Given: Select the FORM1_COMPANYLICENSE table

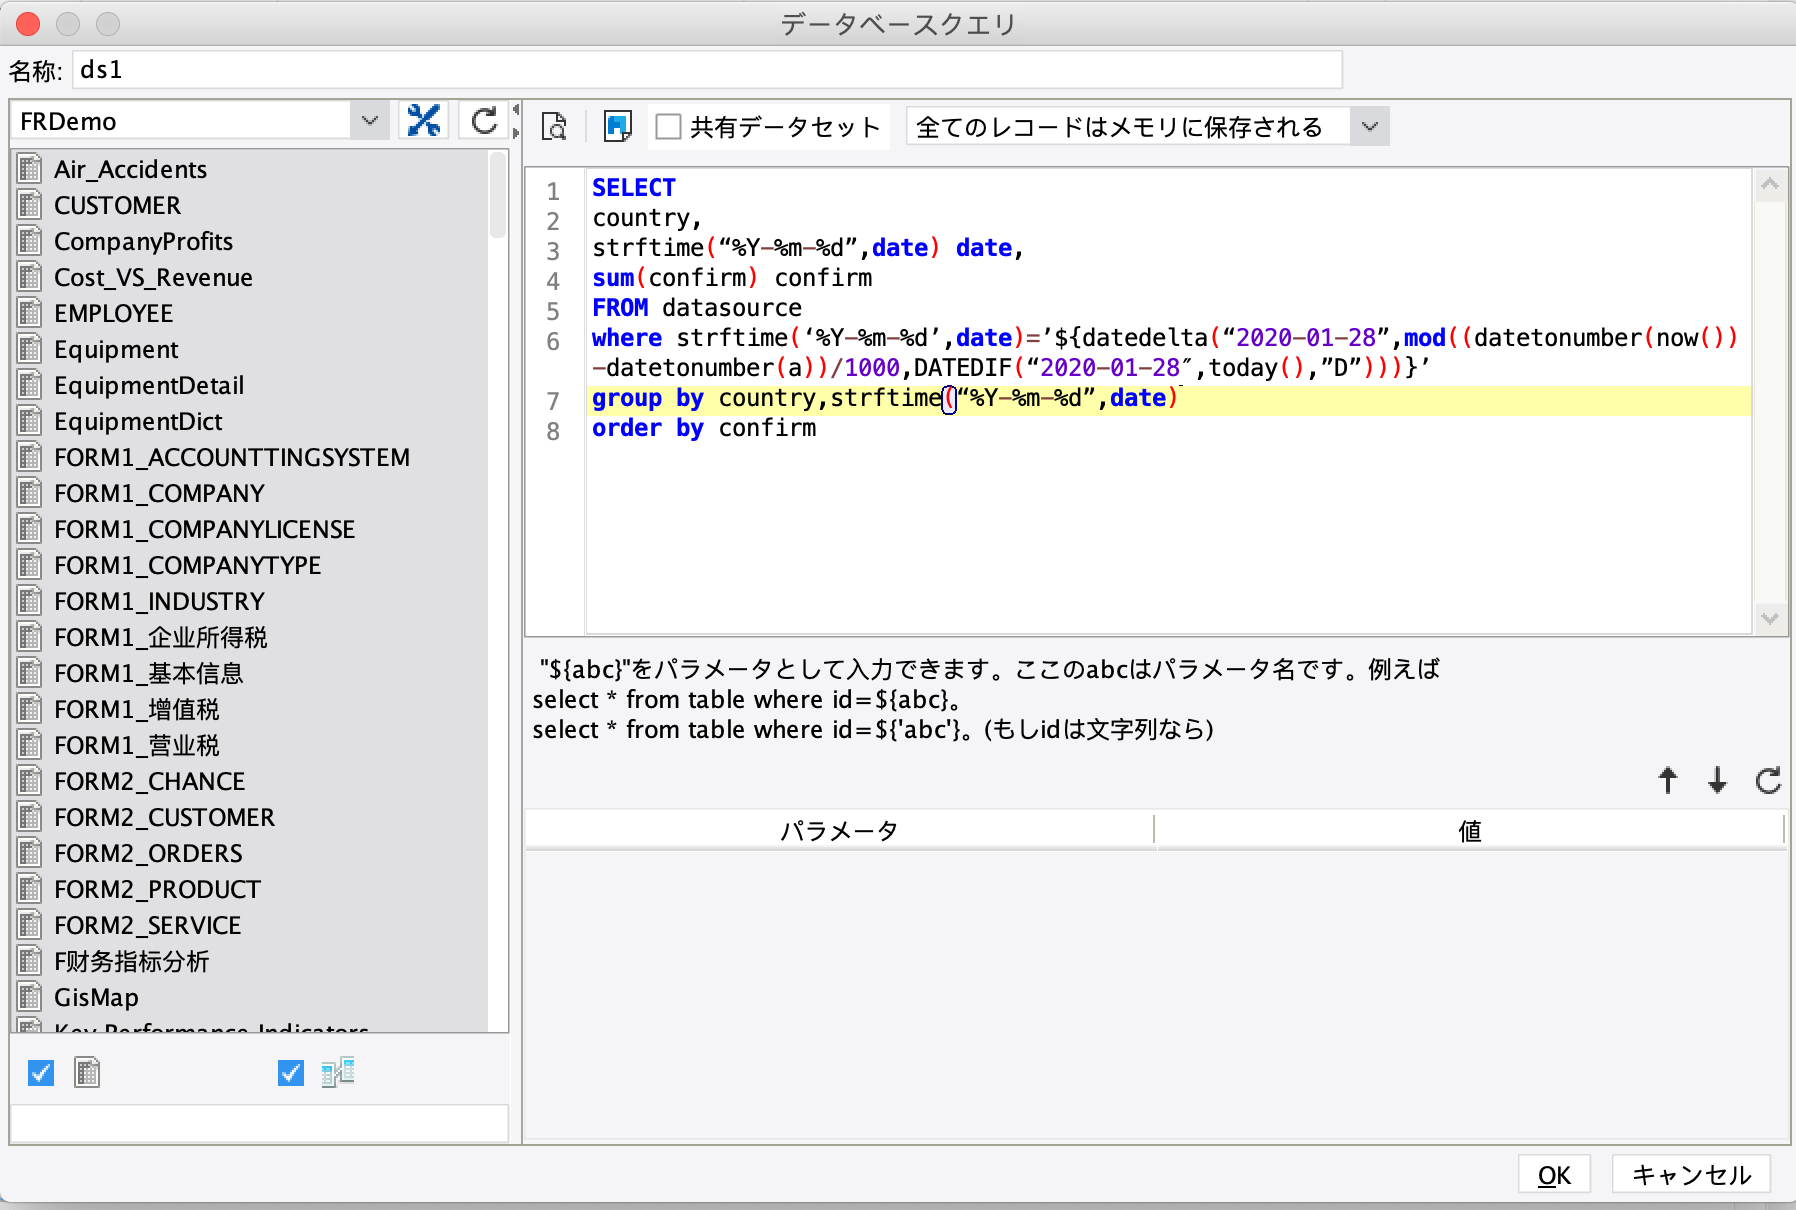Looking at the screenshot, I should click(x=205, y=529).
